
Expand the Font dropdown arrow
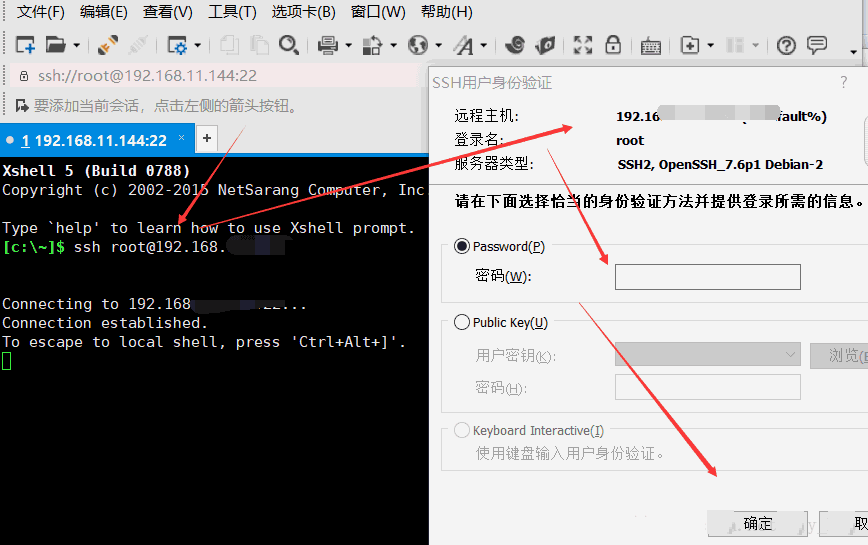click(x=484, y=45)
